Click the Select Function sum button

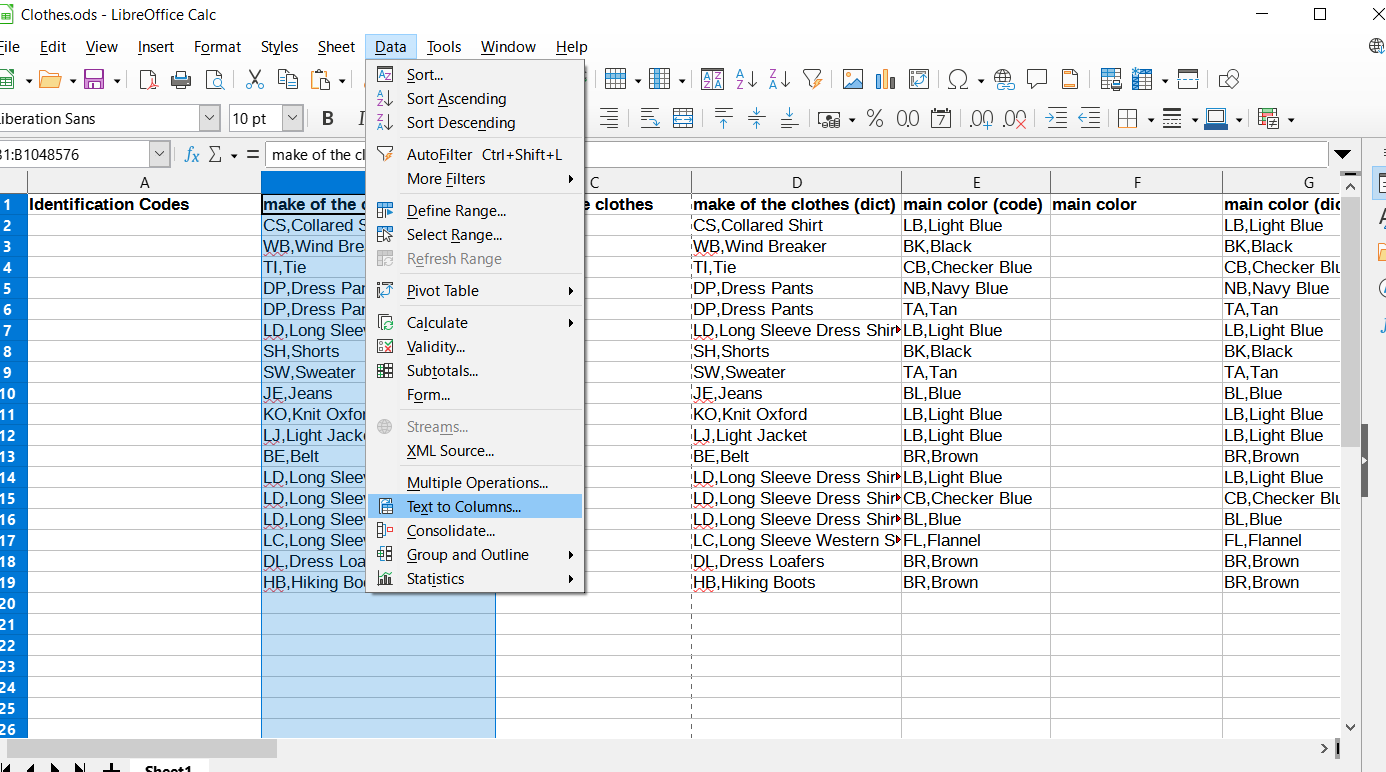point(215,155)
